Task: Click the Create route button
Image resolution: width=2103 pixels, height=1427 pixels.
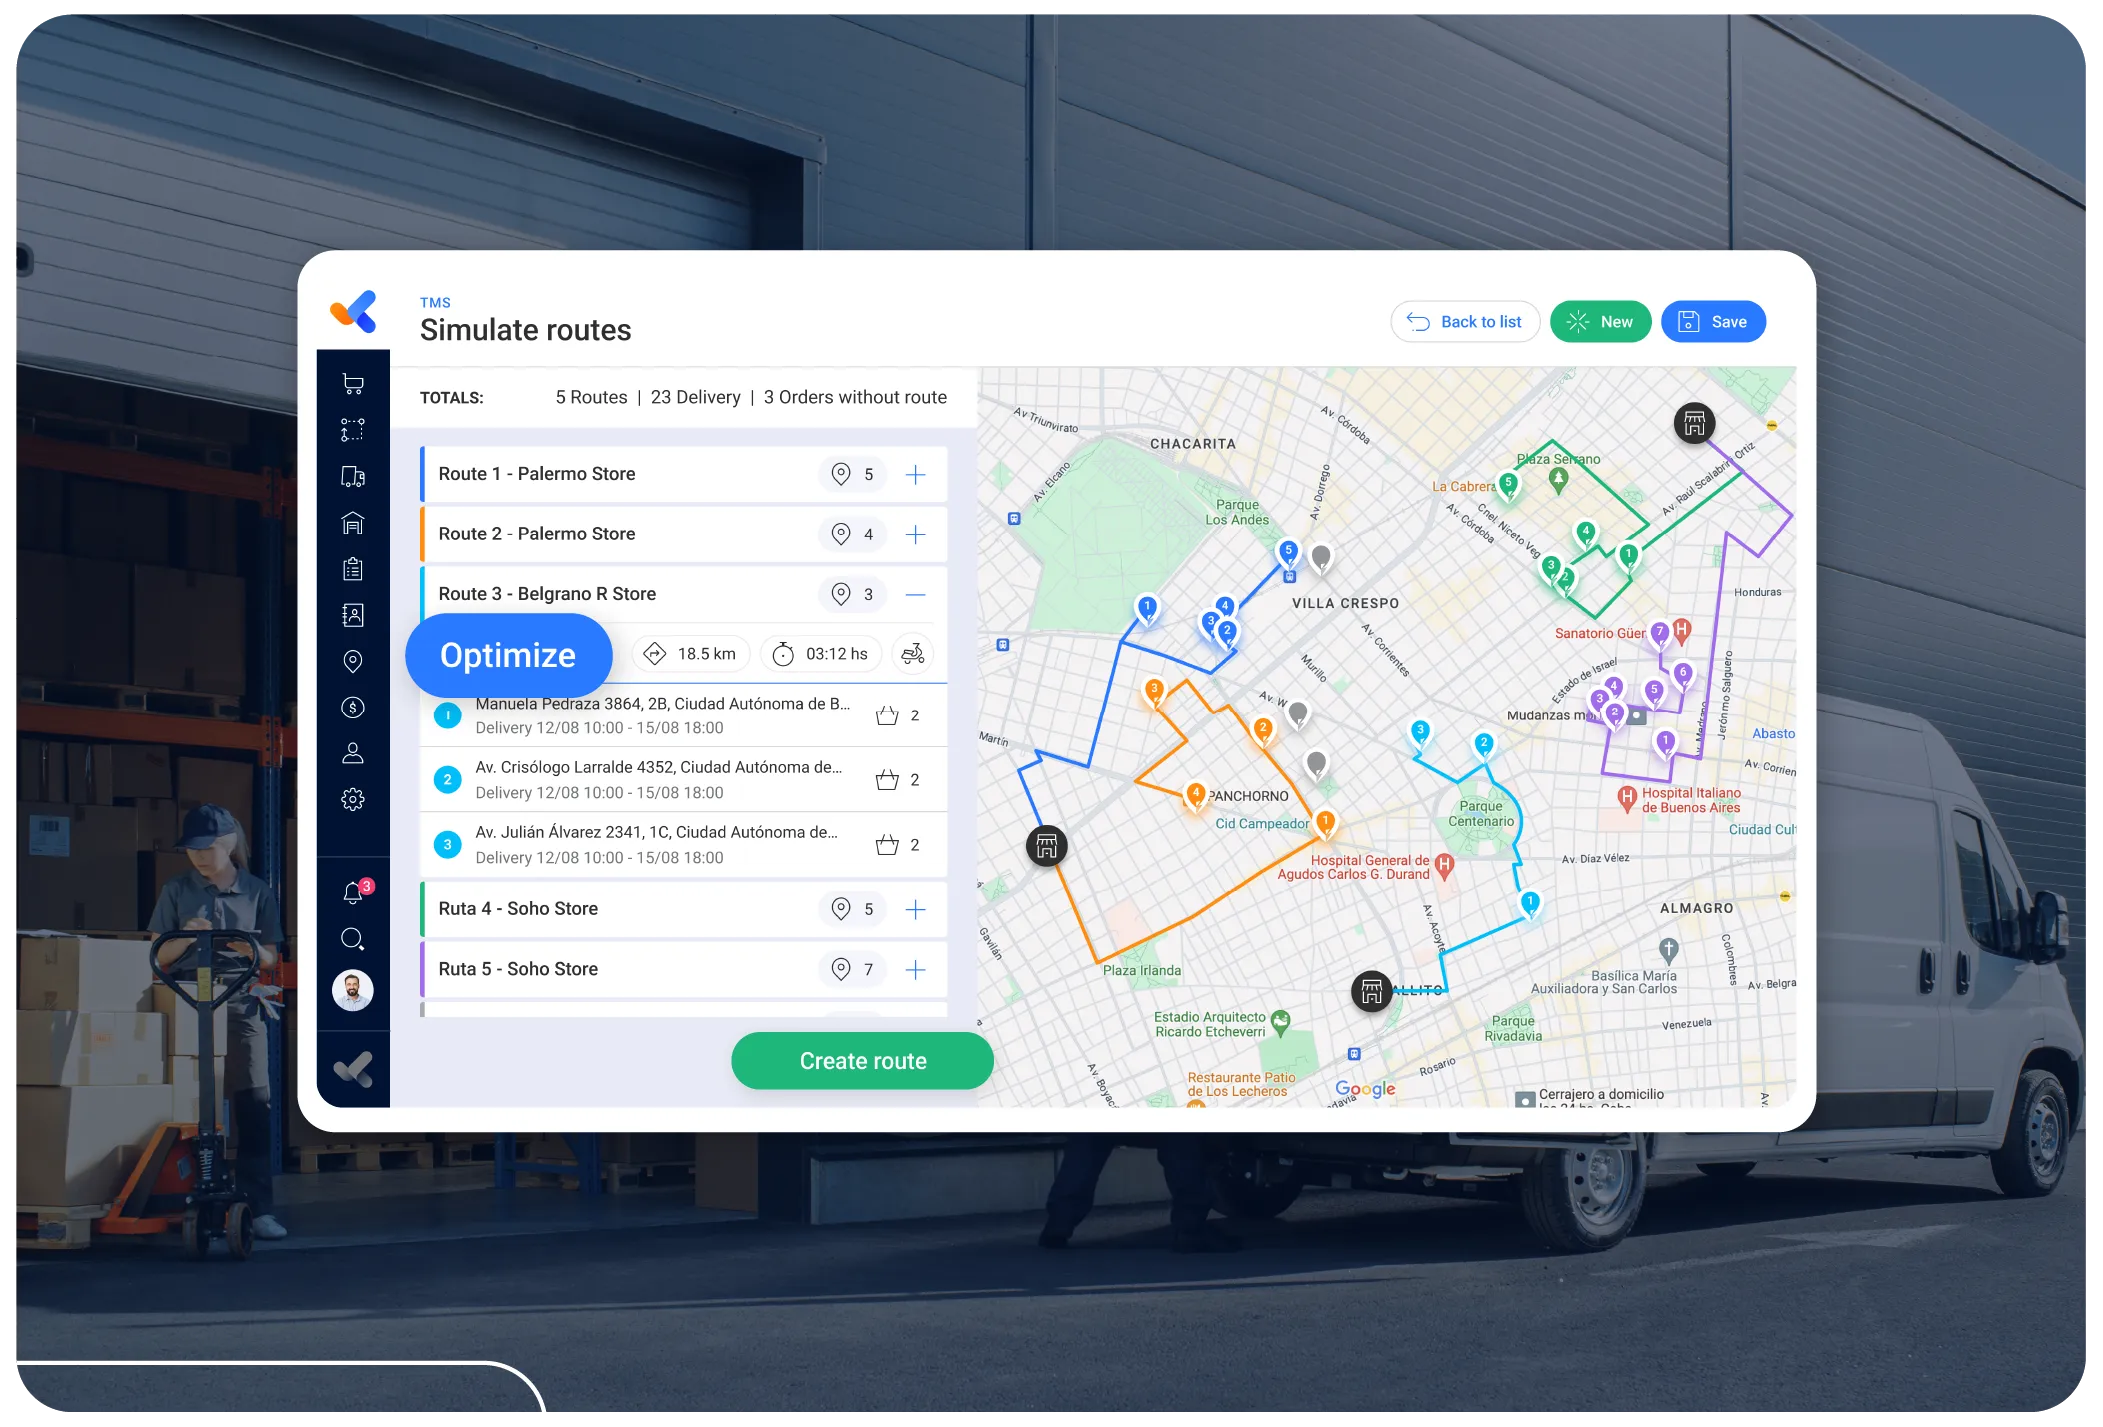Action: point(862,1061)
